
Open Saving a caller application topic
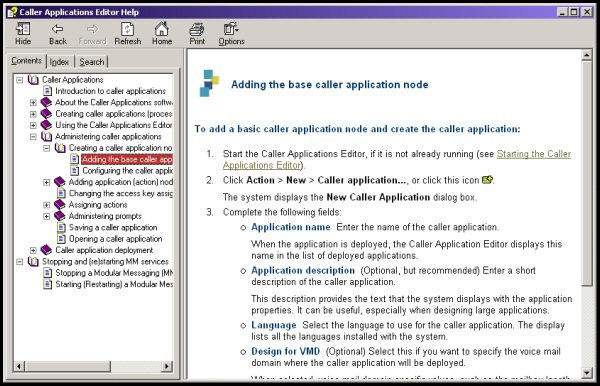point(113,227)
